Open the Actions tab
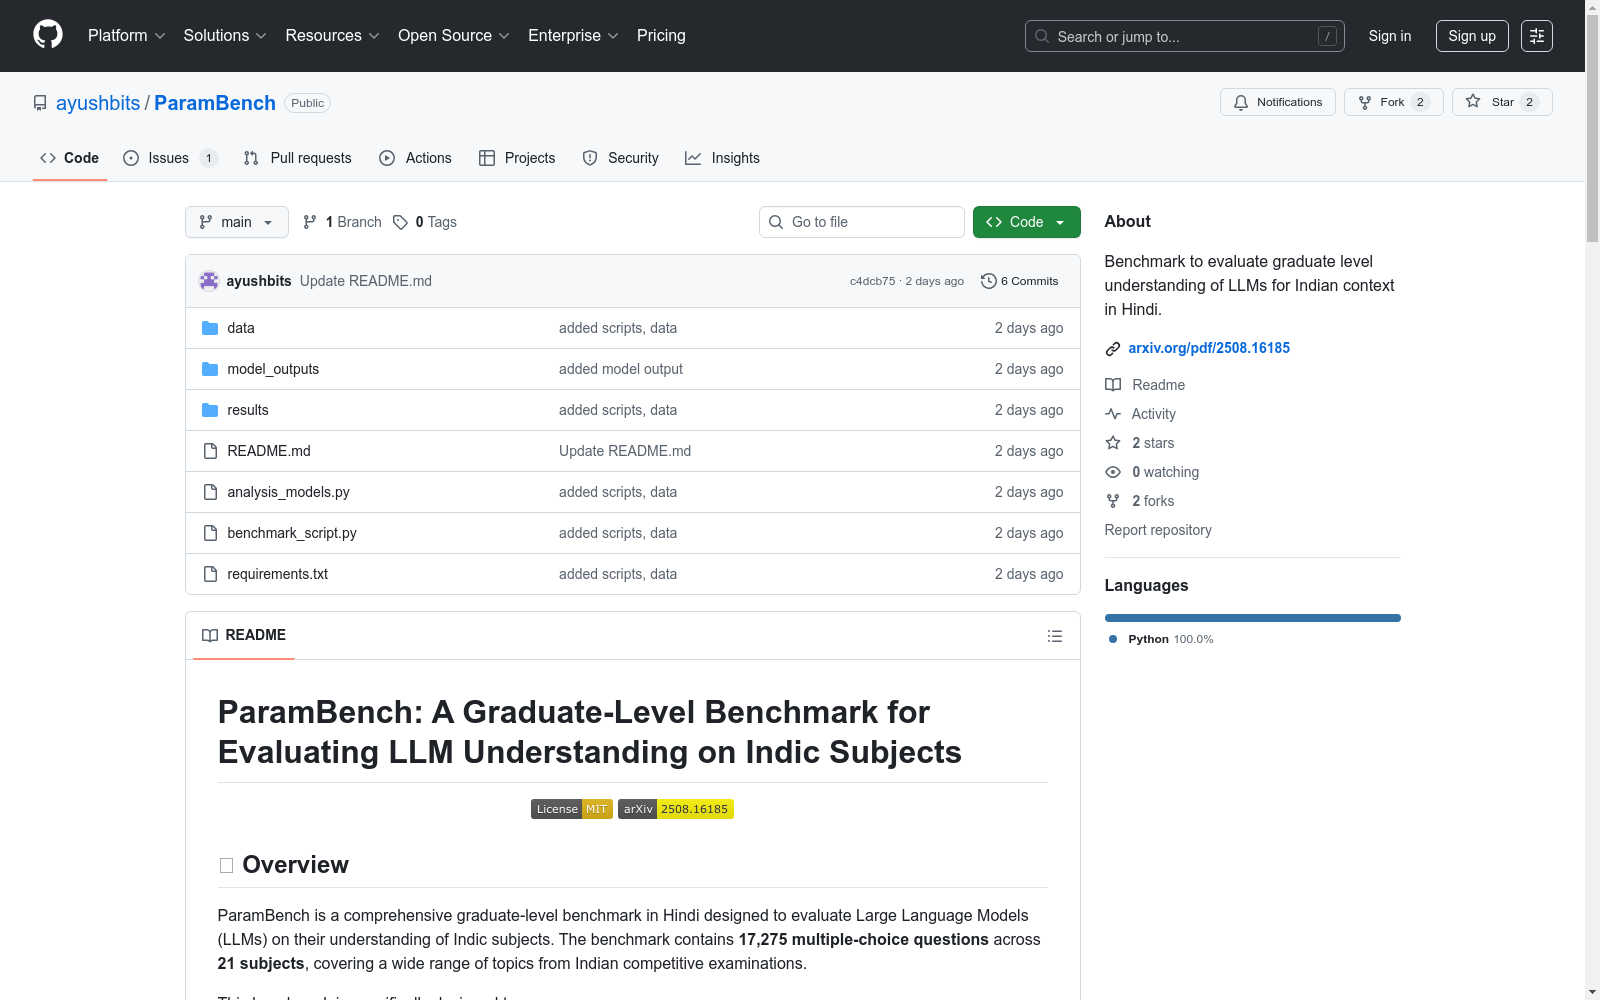The width and height of the screenshot is (1600, 1000). pos(416,158)
